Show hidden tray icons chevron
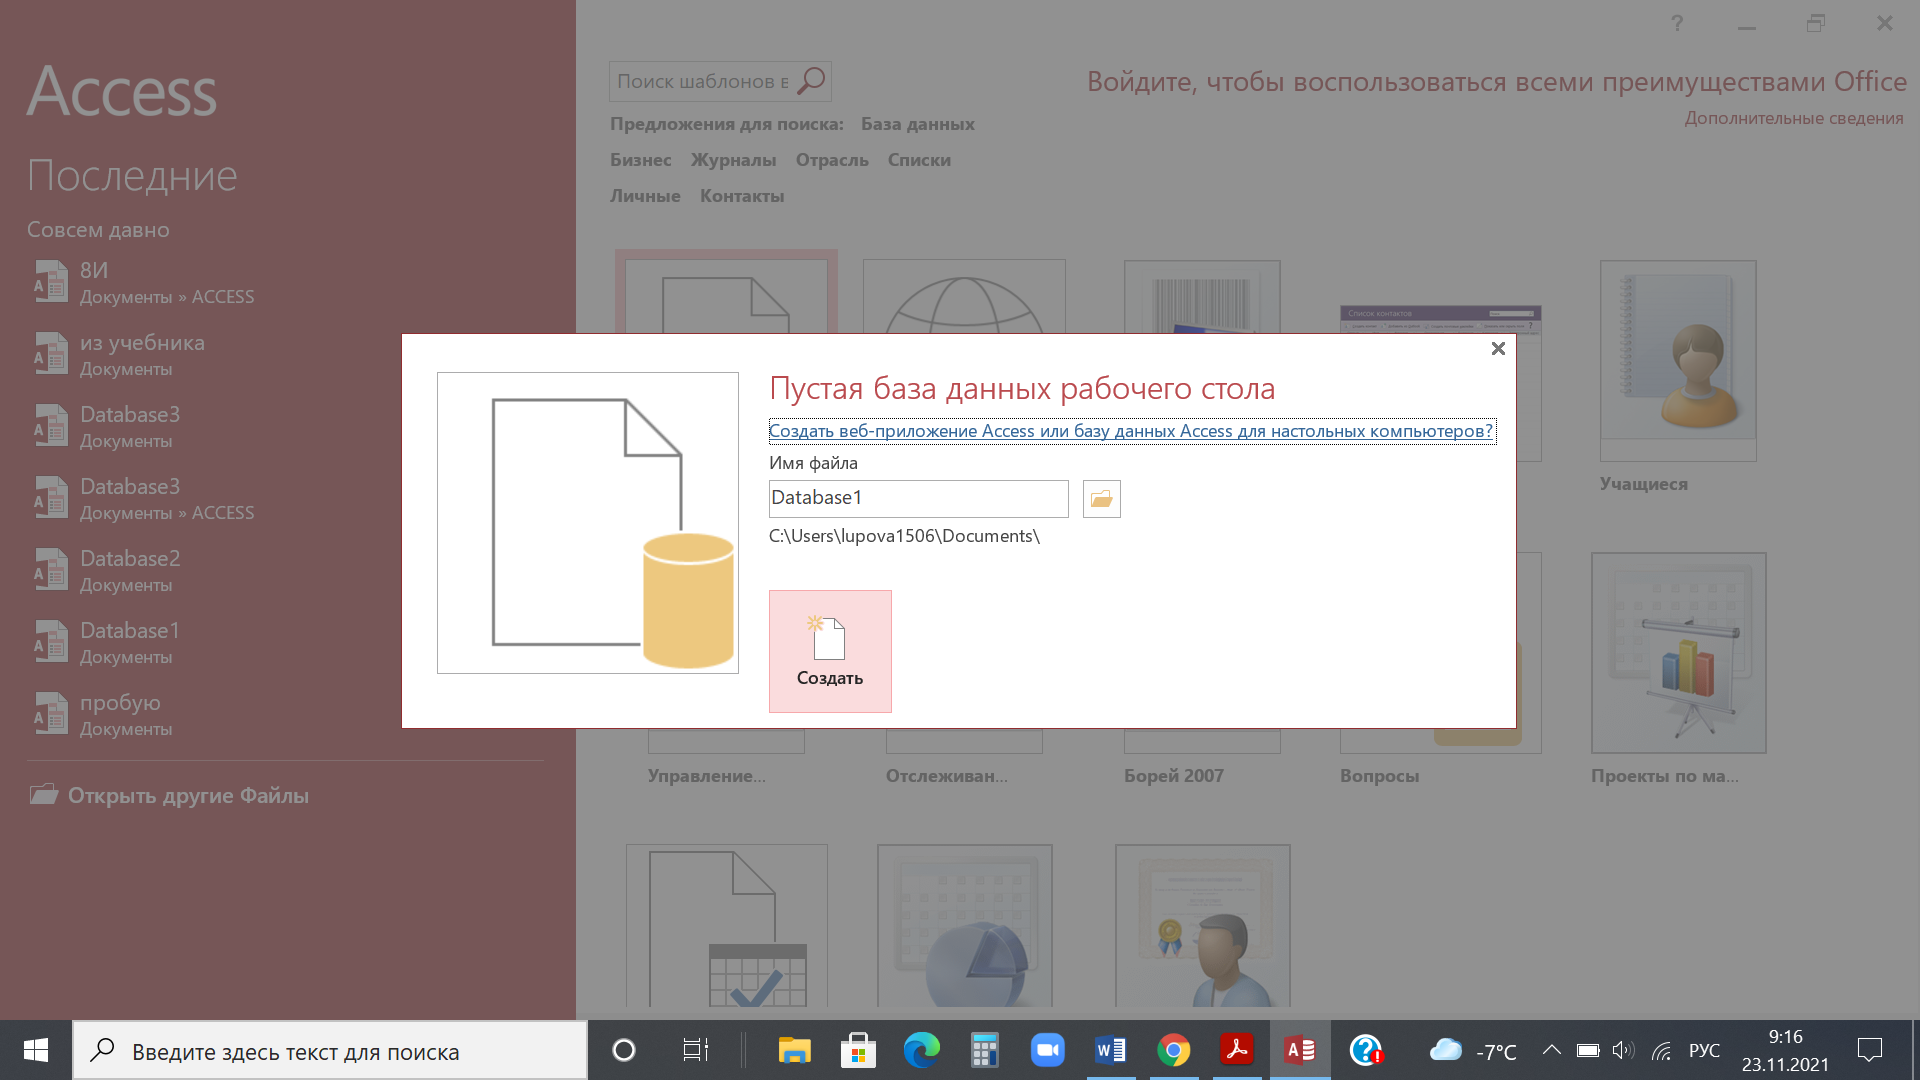The image size is (1920, 1080). point(1551,1050)
